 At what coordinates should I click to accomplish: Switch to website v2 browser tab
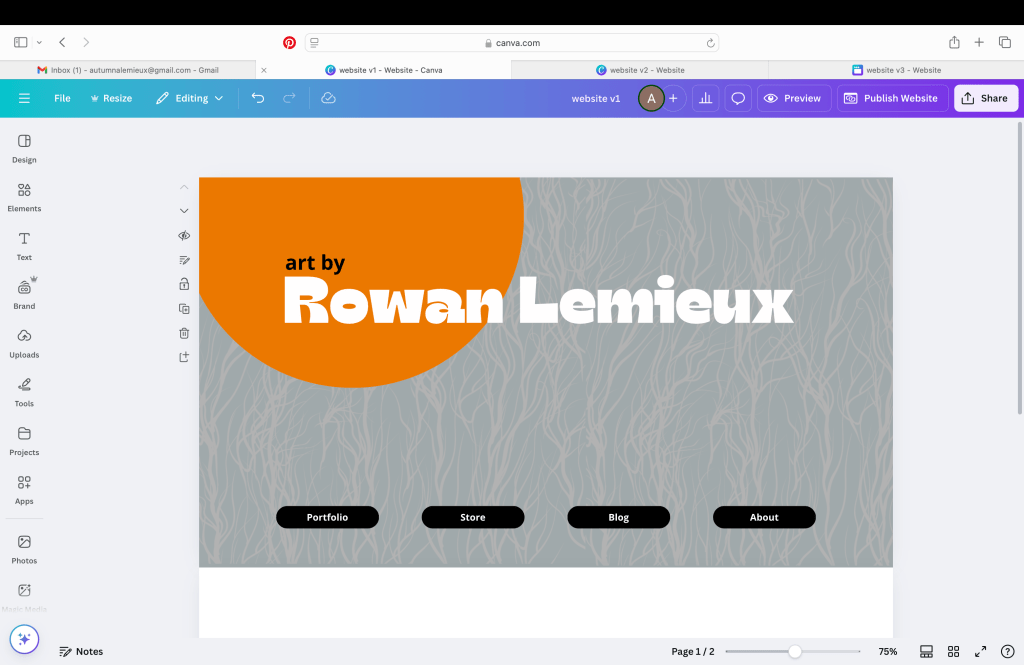(640, 70)
